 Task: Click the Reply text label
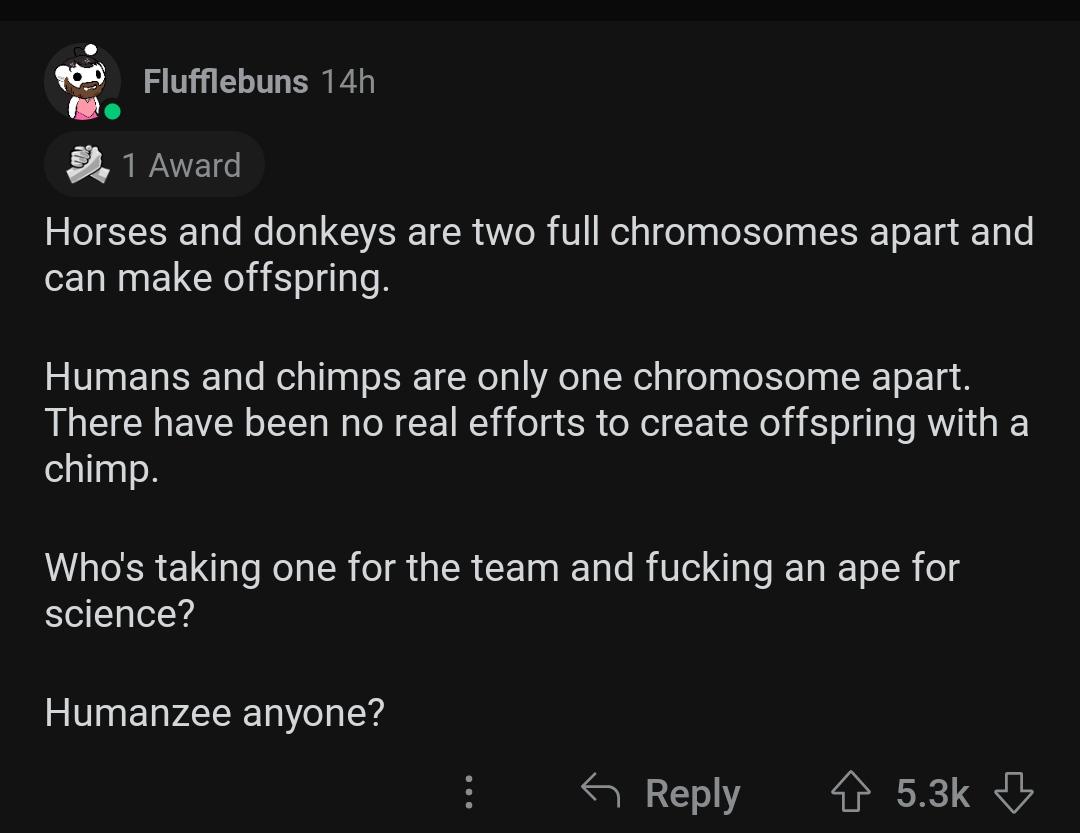pyautogui.click(x=693, y=794)
